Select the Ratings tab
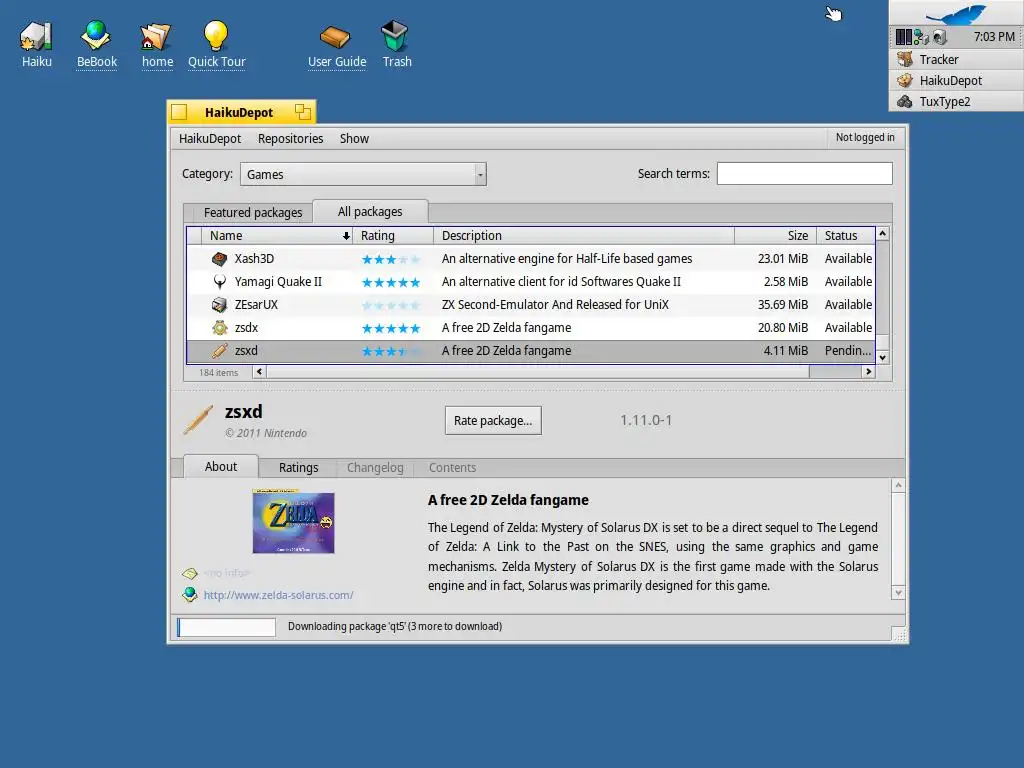Screen dimensions: 1024x768 coord(298,468)
